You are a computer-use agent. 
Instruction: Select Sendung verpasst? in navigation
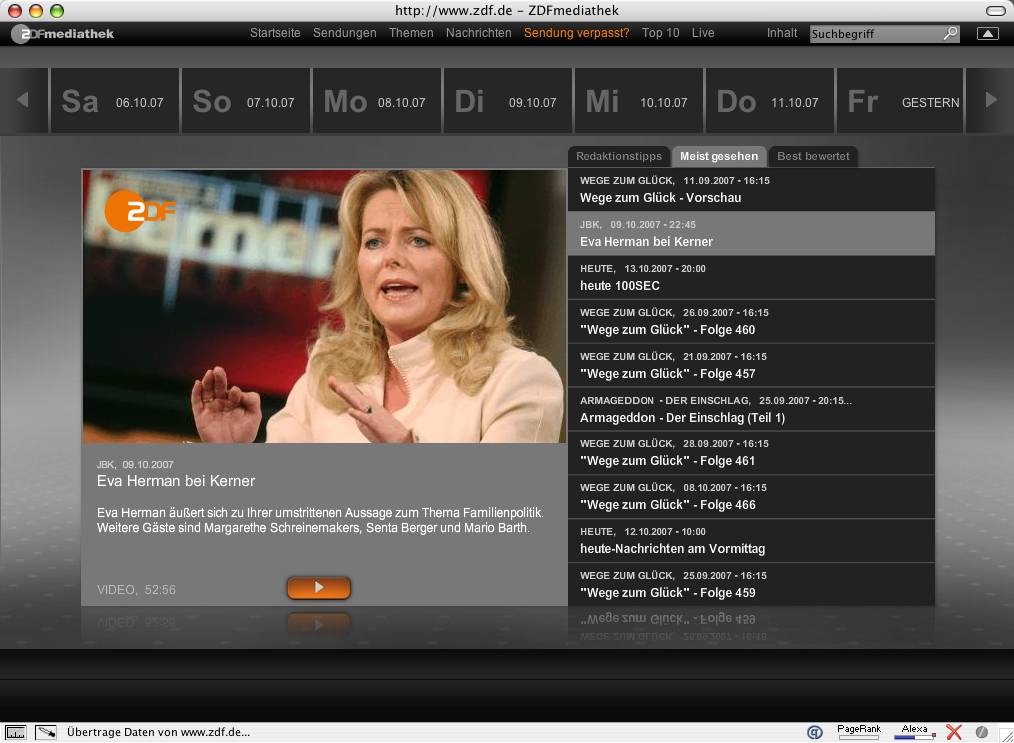(576, 33)
